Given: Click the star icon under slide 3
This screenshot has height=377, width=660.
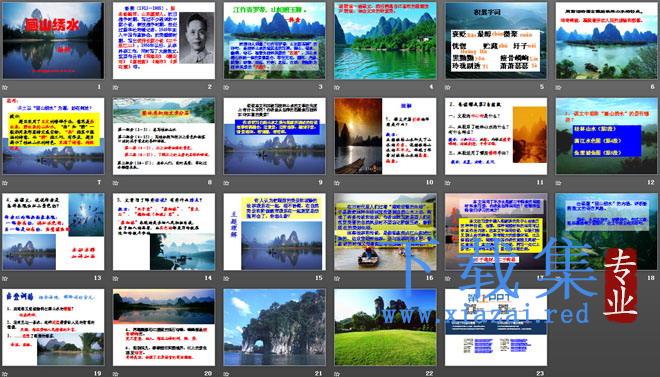Looking at the screenshot, I should click(x=226, y=88).
